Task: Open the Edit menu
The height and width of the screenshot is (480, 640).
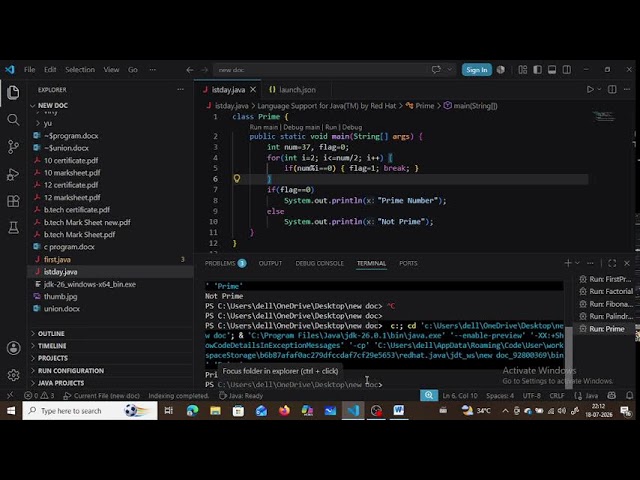Action: pyautogui.click(x=50, y=70)
